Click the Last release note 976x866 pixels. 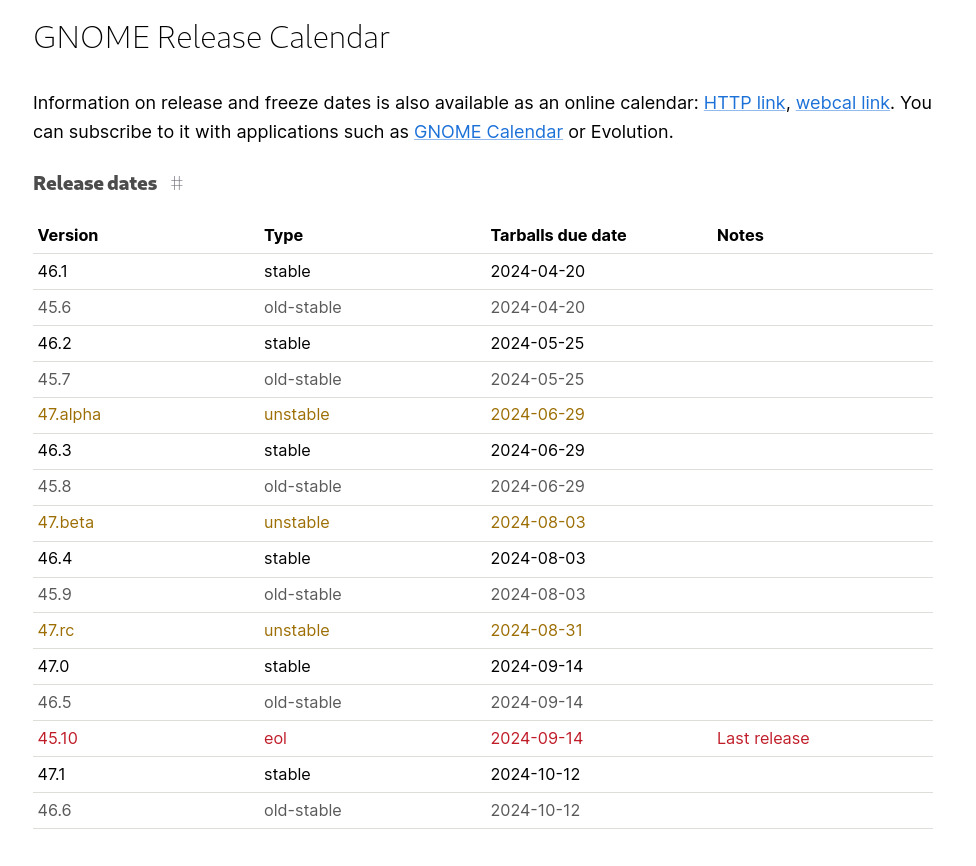[x=763, y=739]
